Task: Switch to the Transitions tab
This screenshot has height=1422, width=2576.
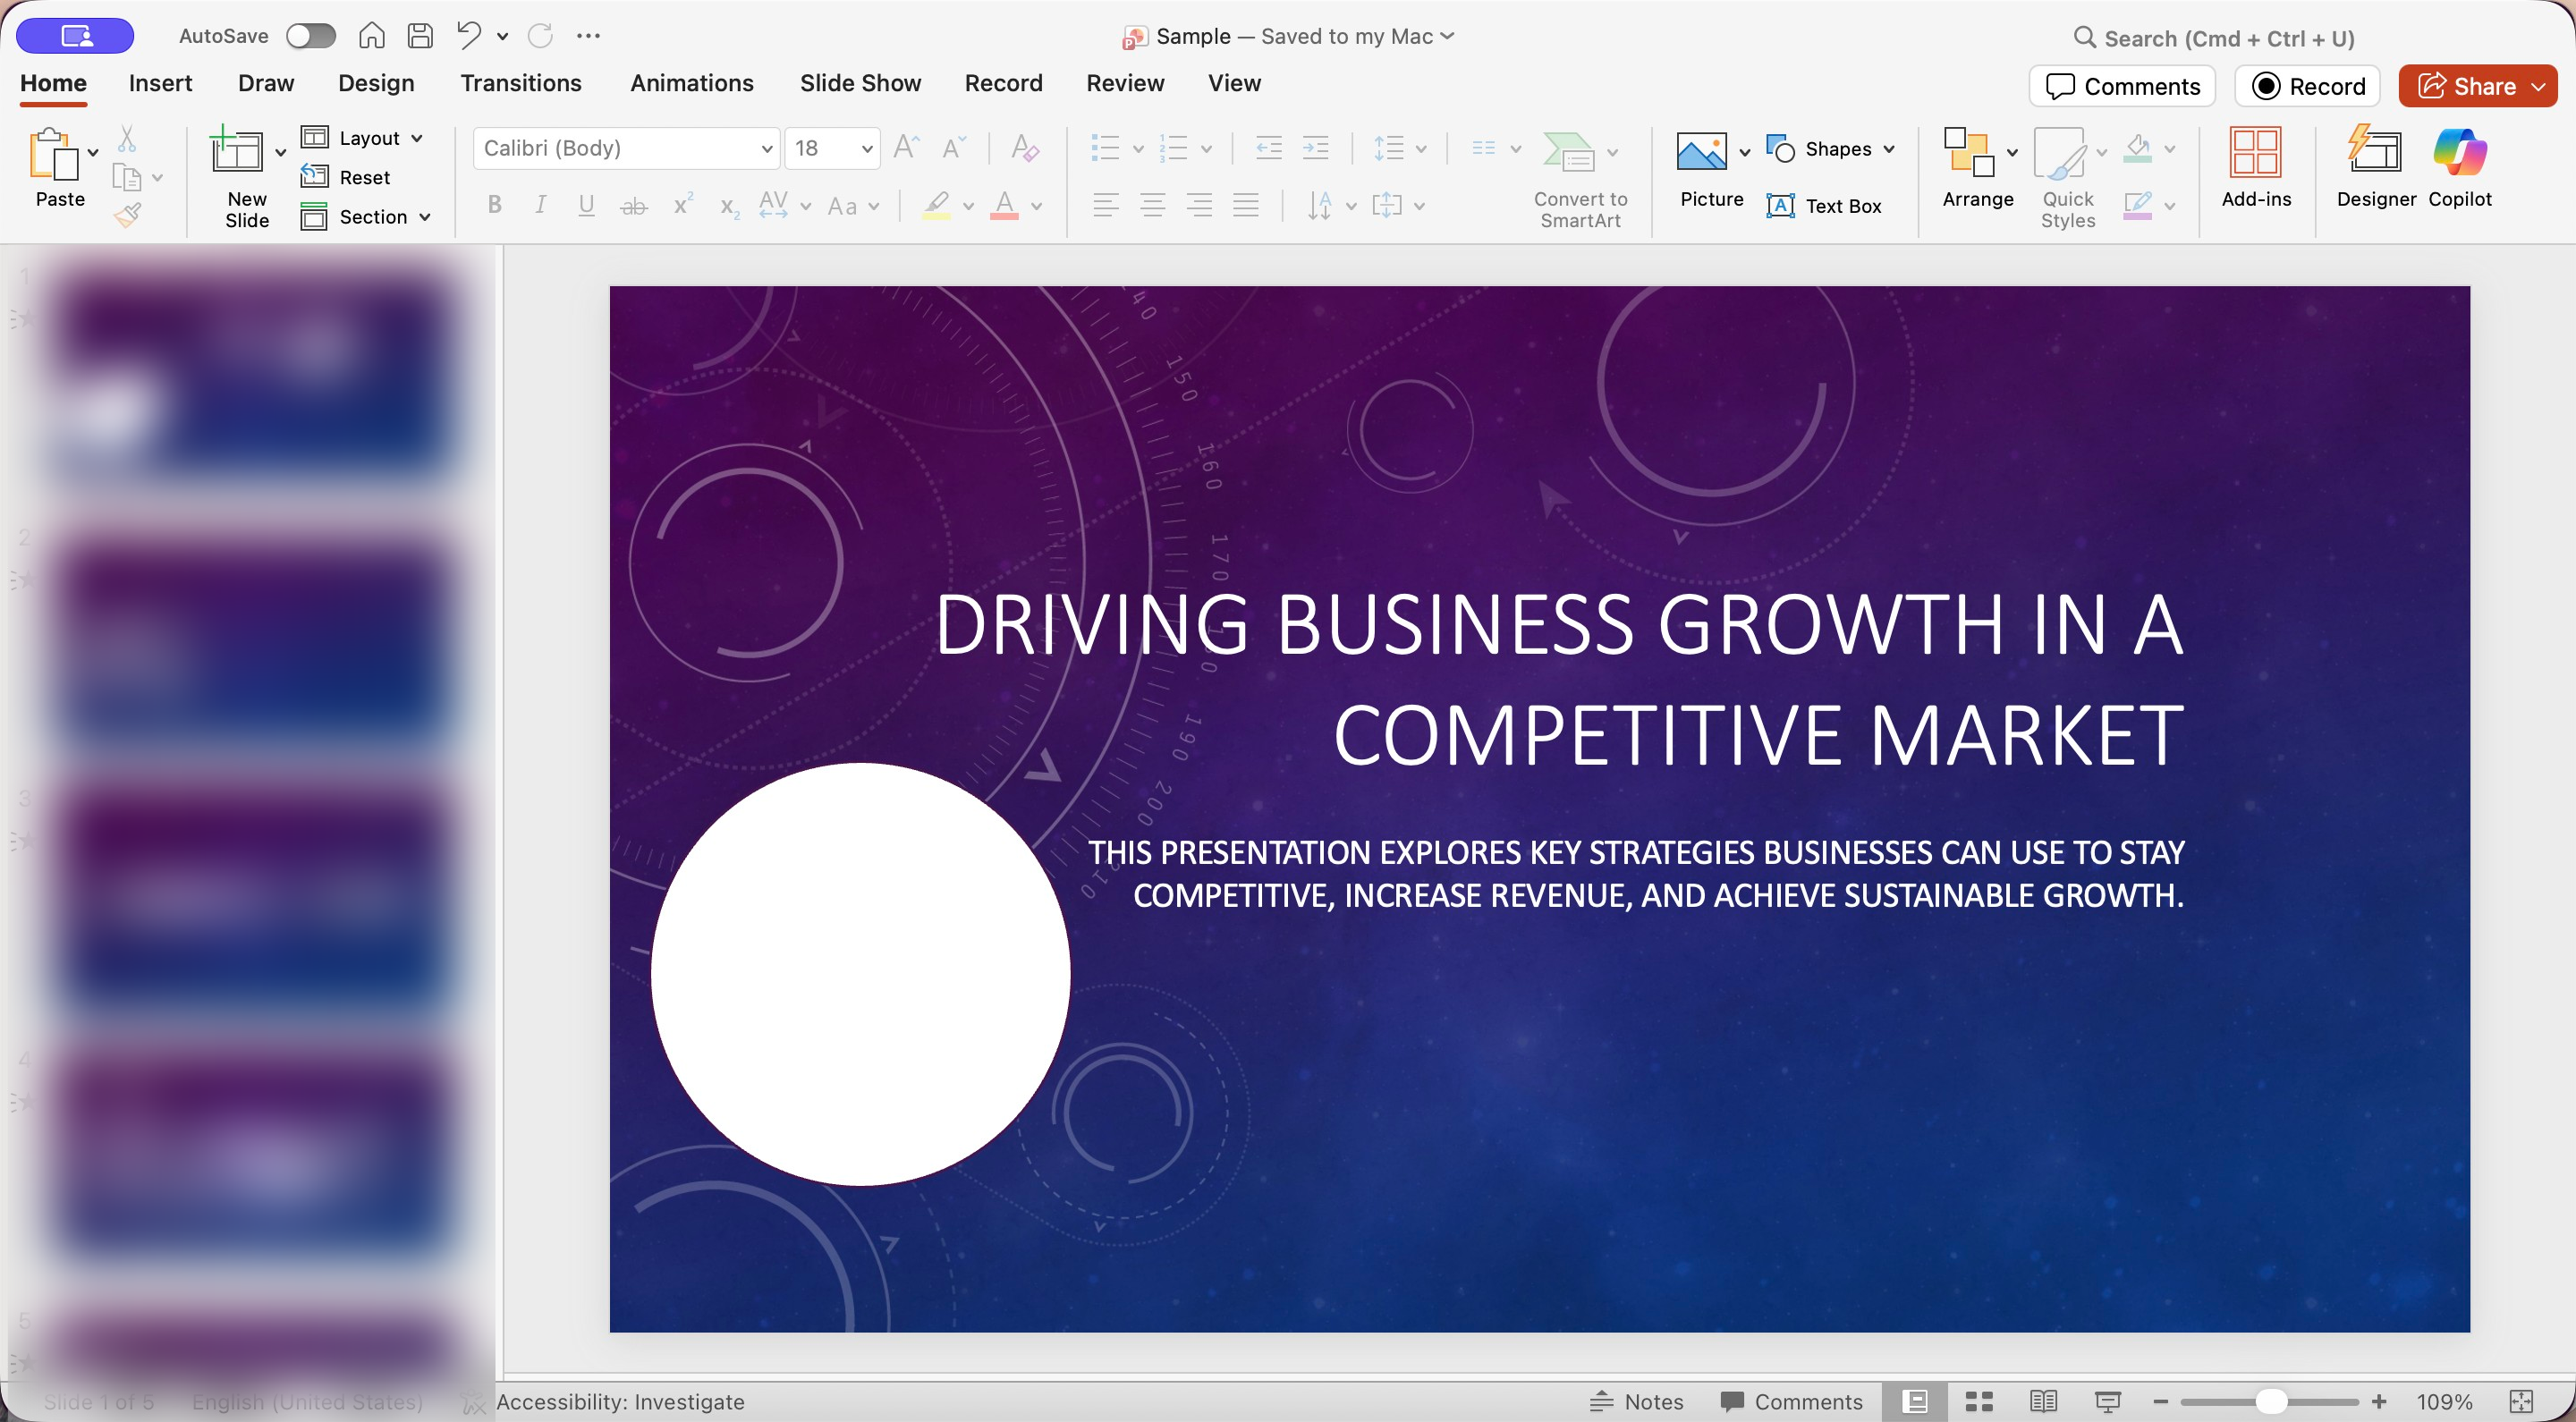Action: pyautogui.click(x=520, y=83)
